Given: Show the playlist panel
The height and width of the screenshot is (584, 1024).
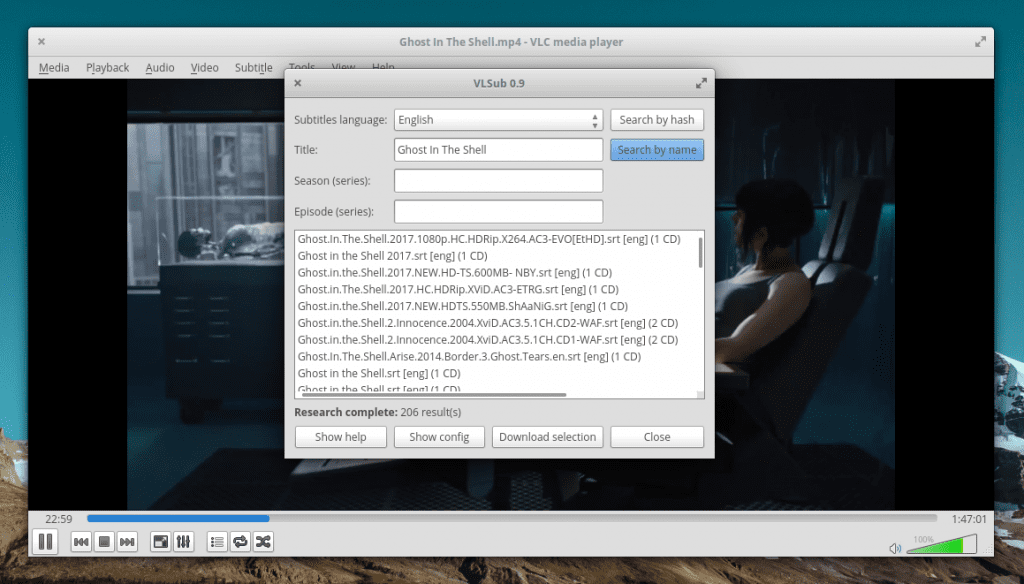Looking at the screenshot, I should coord(217,542).
